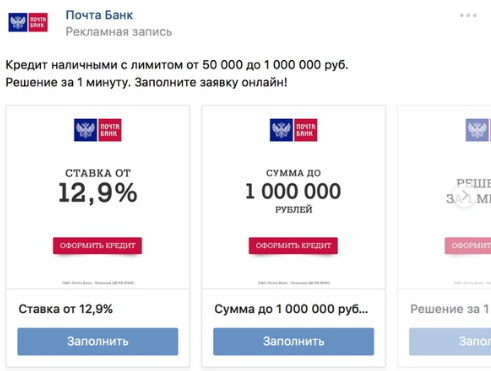The width and height of the screenshot is (491, 371).
Task: Click Оформить кредит on the rate card
Action: coord(97,246)
